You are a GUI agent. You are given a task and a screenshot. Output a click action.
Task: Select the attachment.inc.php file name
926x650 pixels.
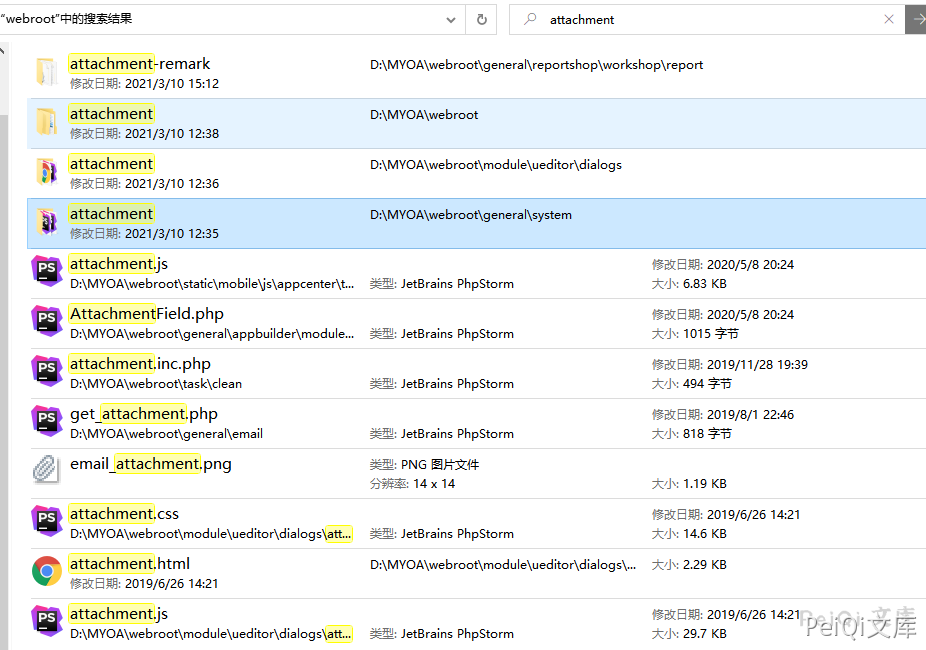pyautogui.click(x=140, y=364)
